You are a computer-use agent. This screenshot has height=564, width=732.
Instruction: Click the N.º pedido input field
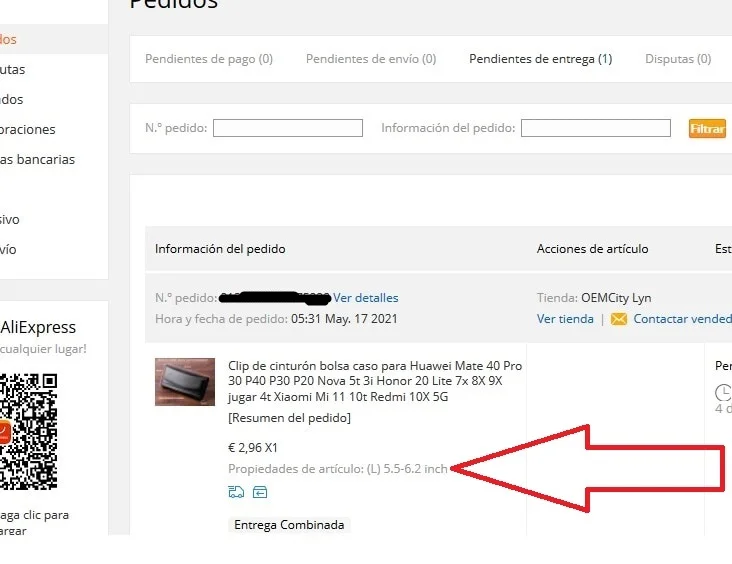pyautogui.click(x=288, y=128)
